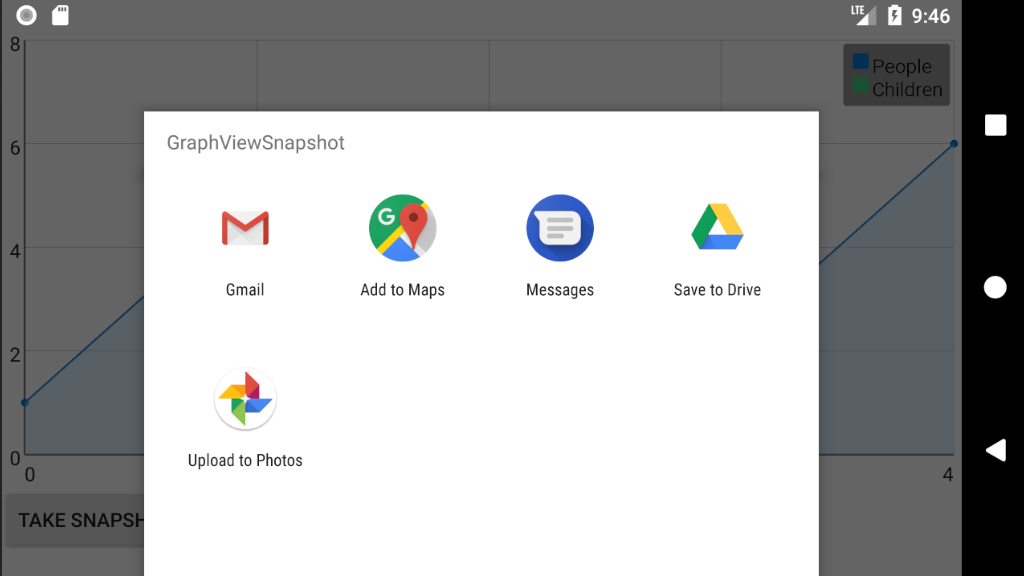Click the y-axis label 6
Screen dimensions: 1024x576
click(15, 148)
